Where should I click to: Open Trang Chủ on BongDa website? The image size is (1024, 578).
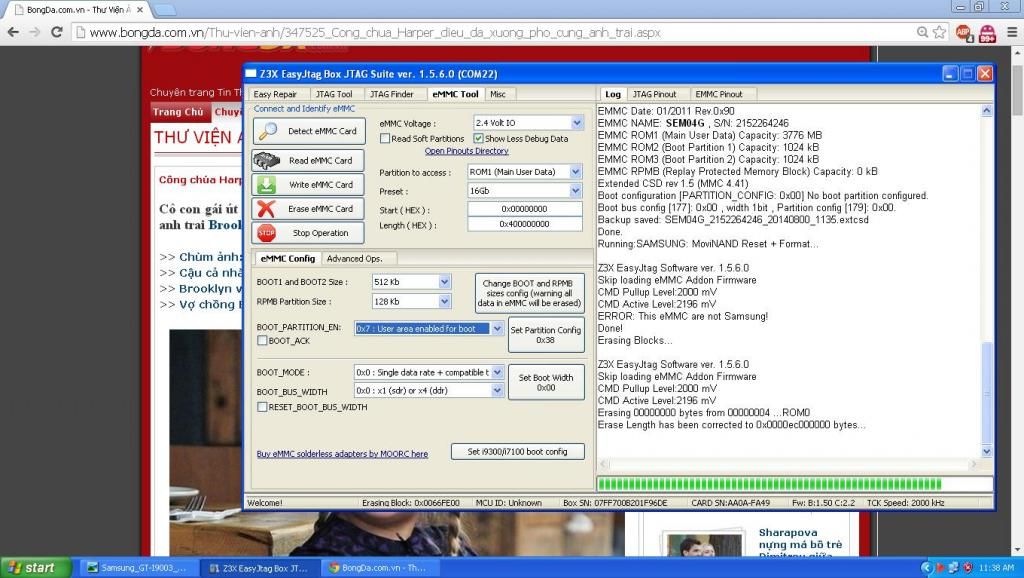point(178,112)
